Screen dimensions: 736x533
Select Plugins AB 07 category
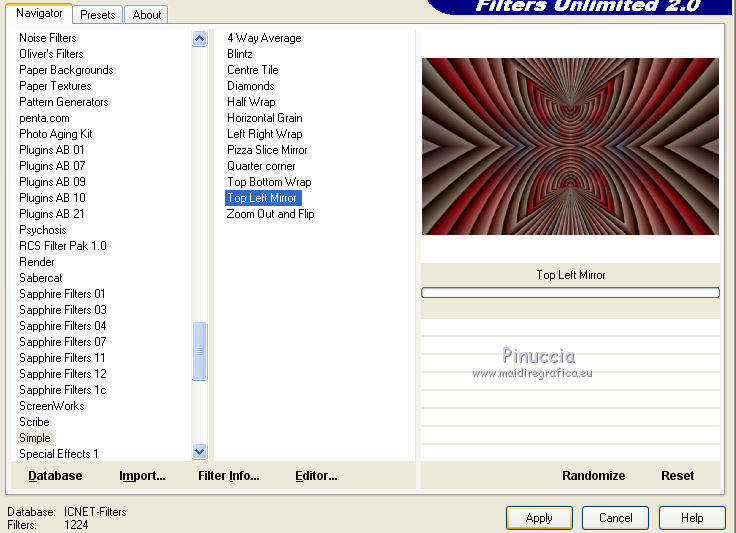pos(52,166)
